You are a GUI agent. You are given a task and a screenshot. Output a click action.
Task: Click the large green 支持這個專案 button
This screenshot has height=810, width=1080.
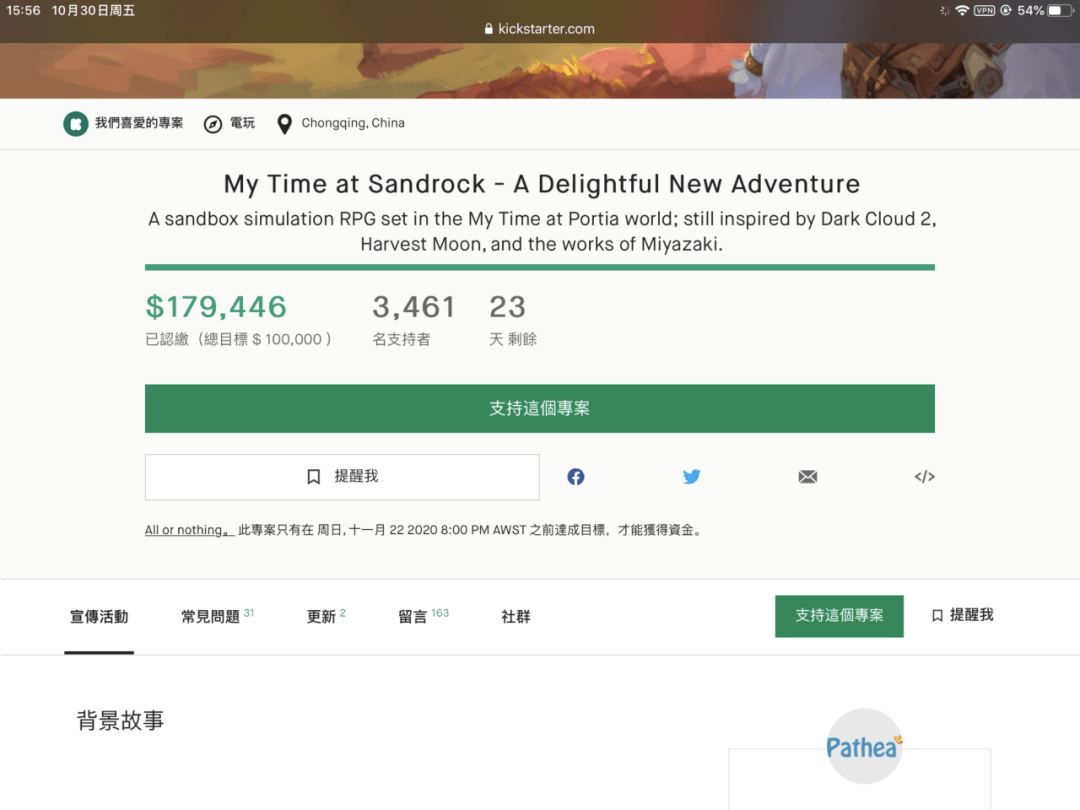pyautogui.click(x=540, y=409)
